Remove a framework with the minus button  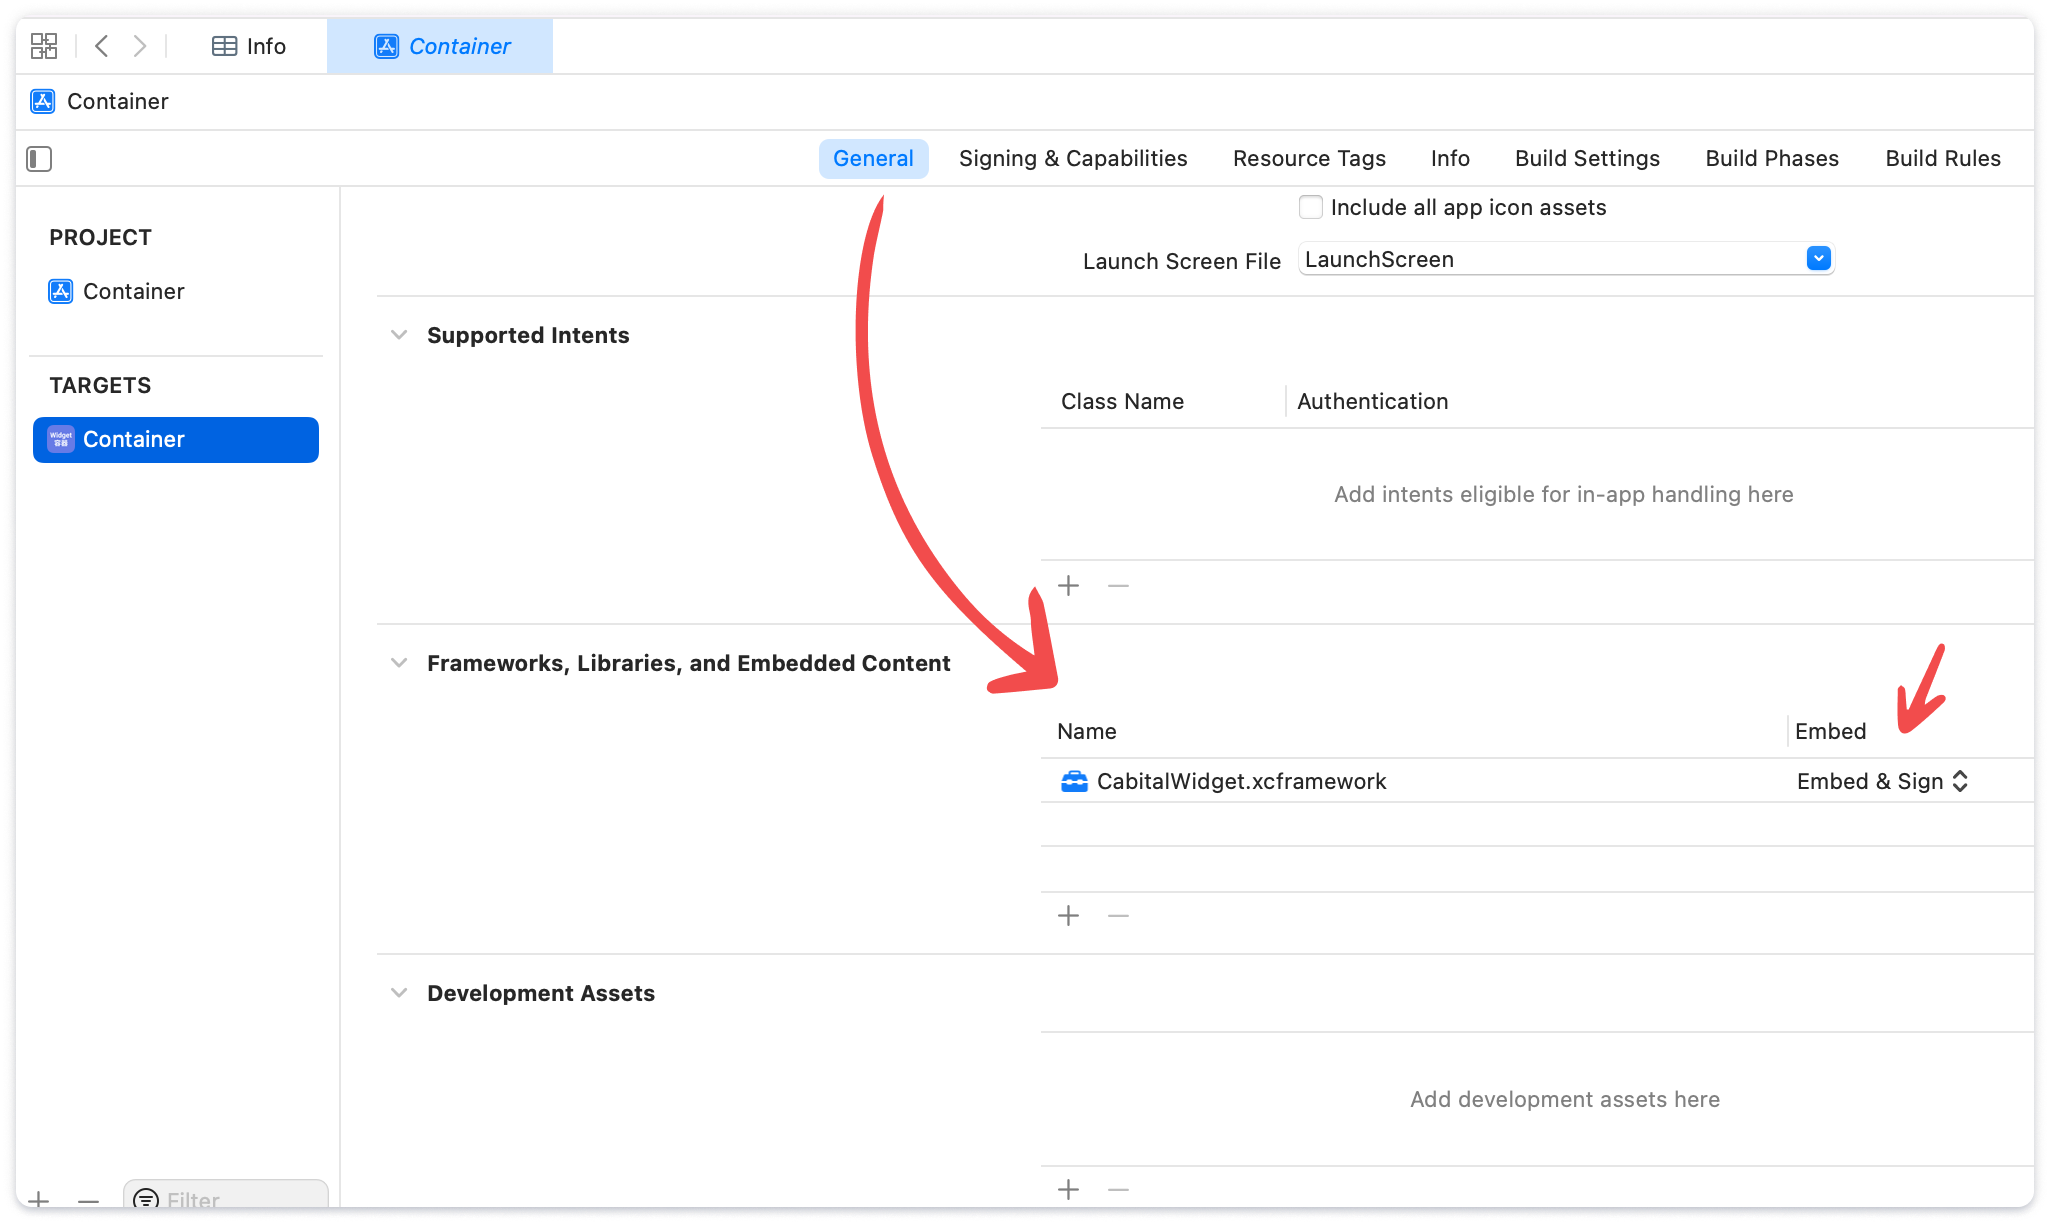(x=1118, y=916)
